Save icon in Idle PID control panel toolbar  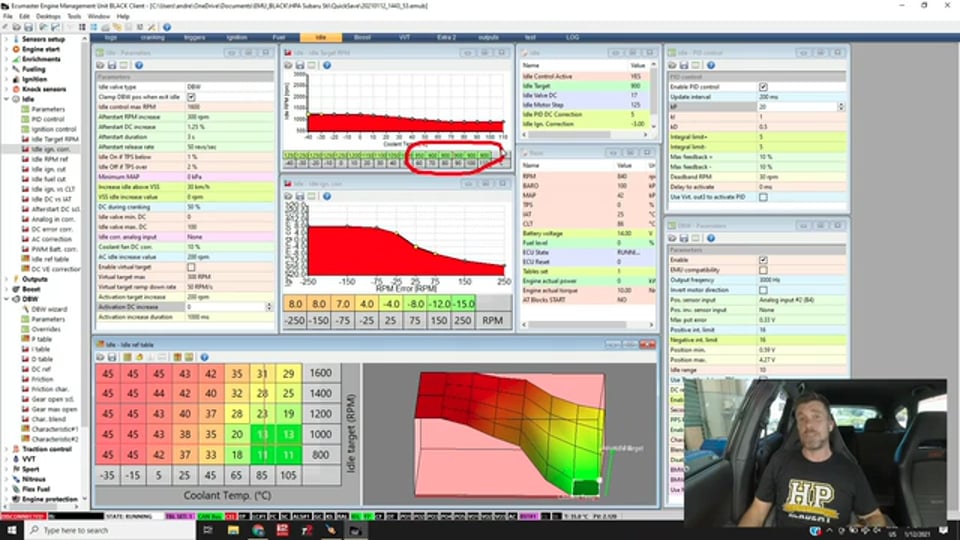[684, 65]
